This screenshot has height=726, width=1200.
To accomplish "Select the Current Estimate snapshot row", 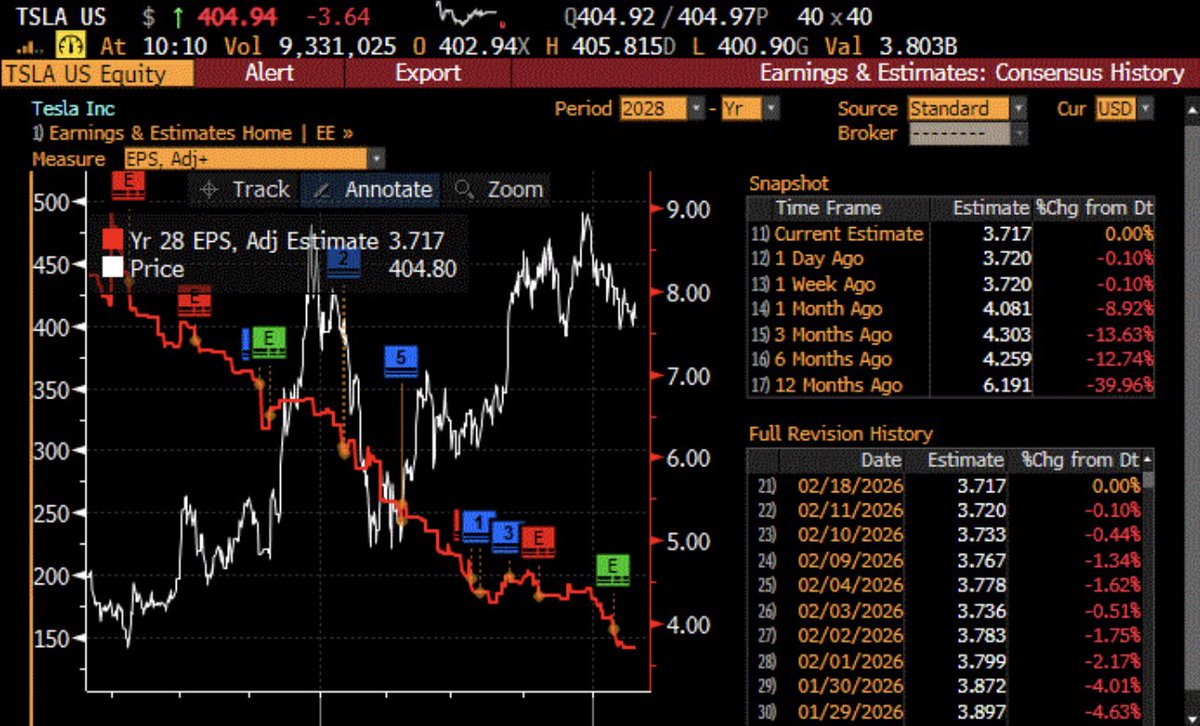I will pyautogui.click(x=950, y=233).
